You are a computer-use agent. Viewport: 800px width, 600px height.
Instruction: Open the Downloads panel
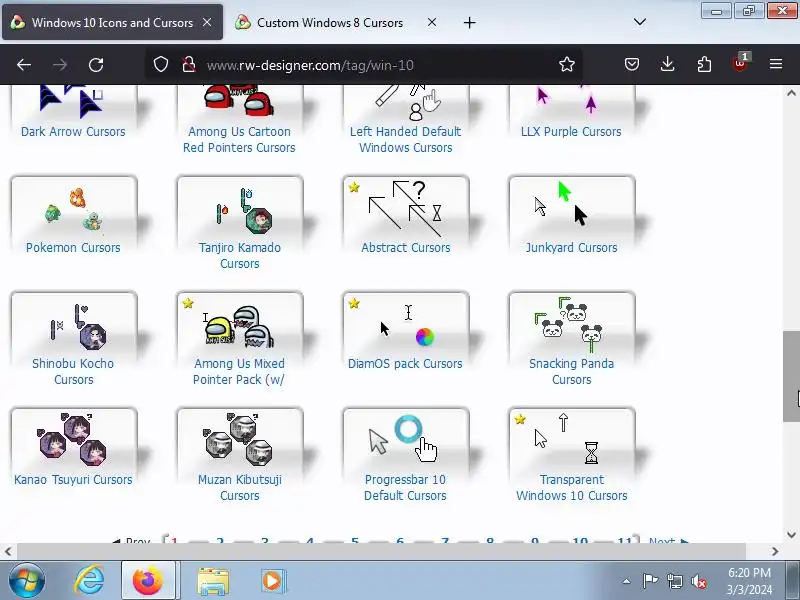click(667, 64)
